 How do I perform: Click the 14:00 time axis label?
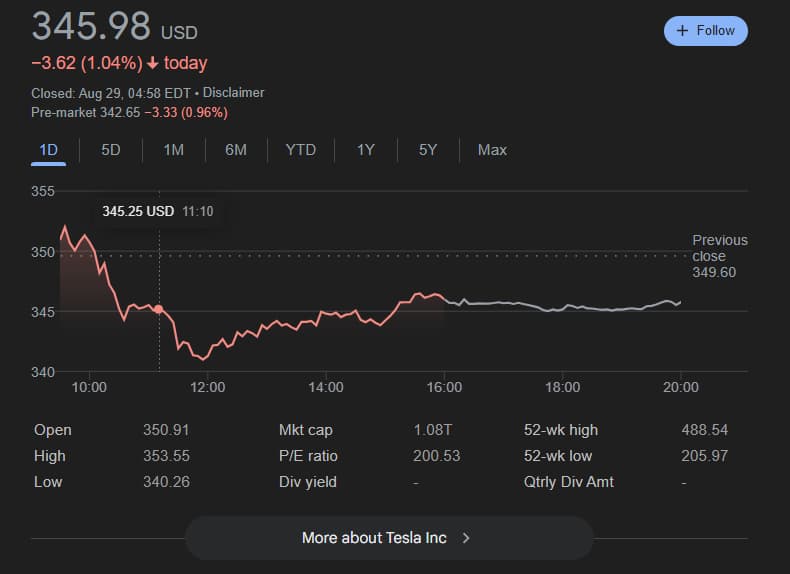pos(326,387)
